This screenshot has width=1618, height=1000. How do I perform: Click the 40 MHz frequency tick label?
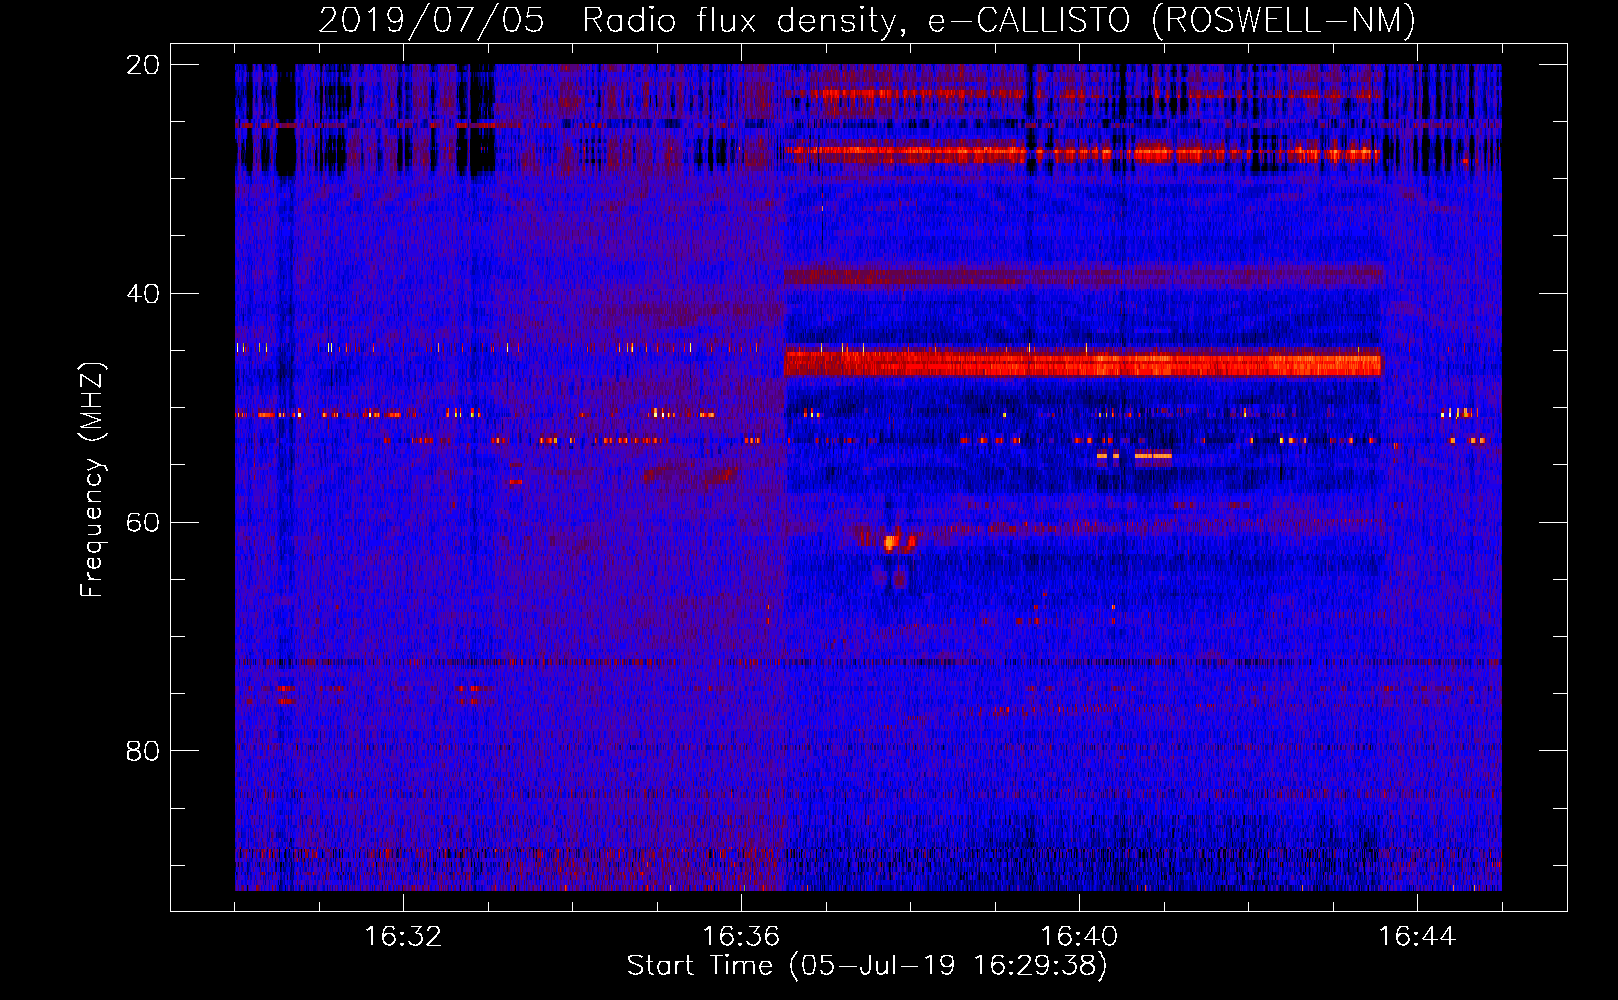pos(143,294)
